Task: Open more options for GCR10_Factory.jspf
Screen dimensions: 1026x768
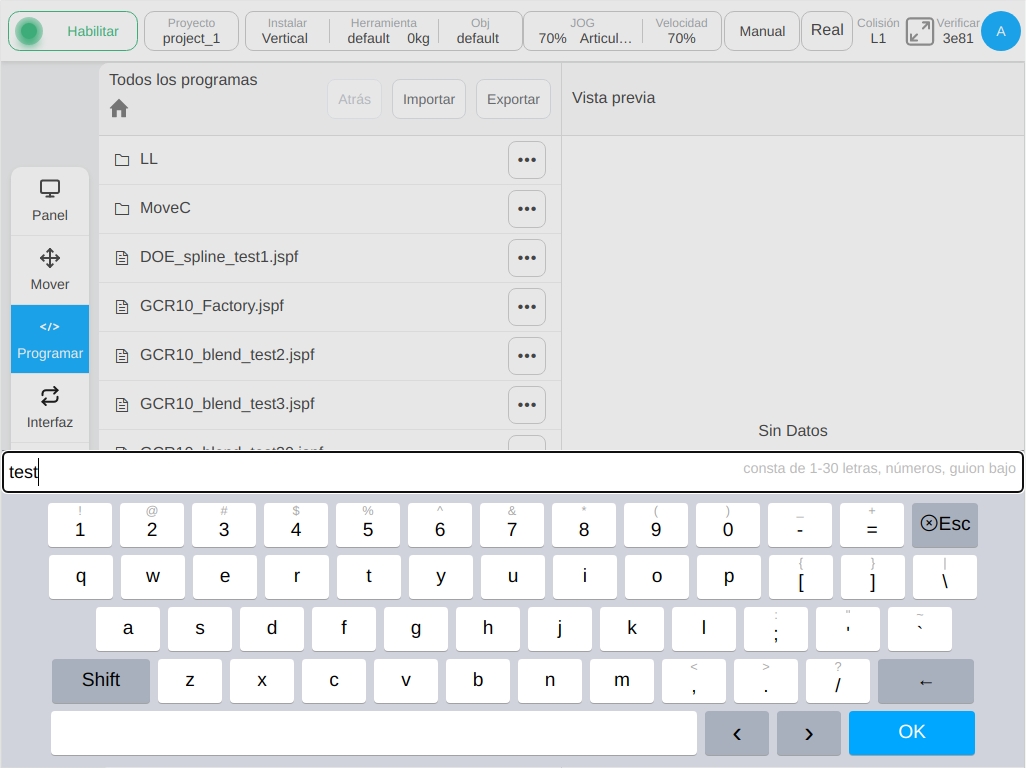Action: click(x=527, y=307)
